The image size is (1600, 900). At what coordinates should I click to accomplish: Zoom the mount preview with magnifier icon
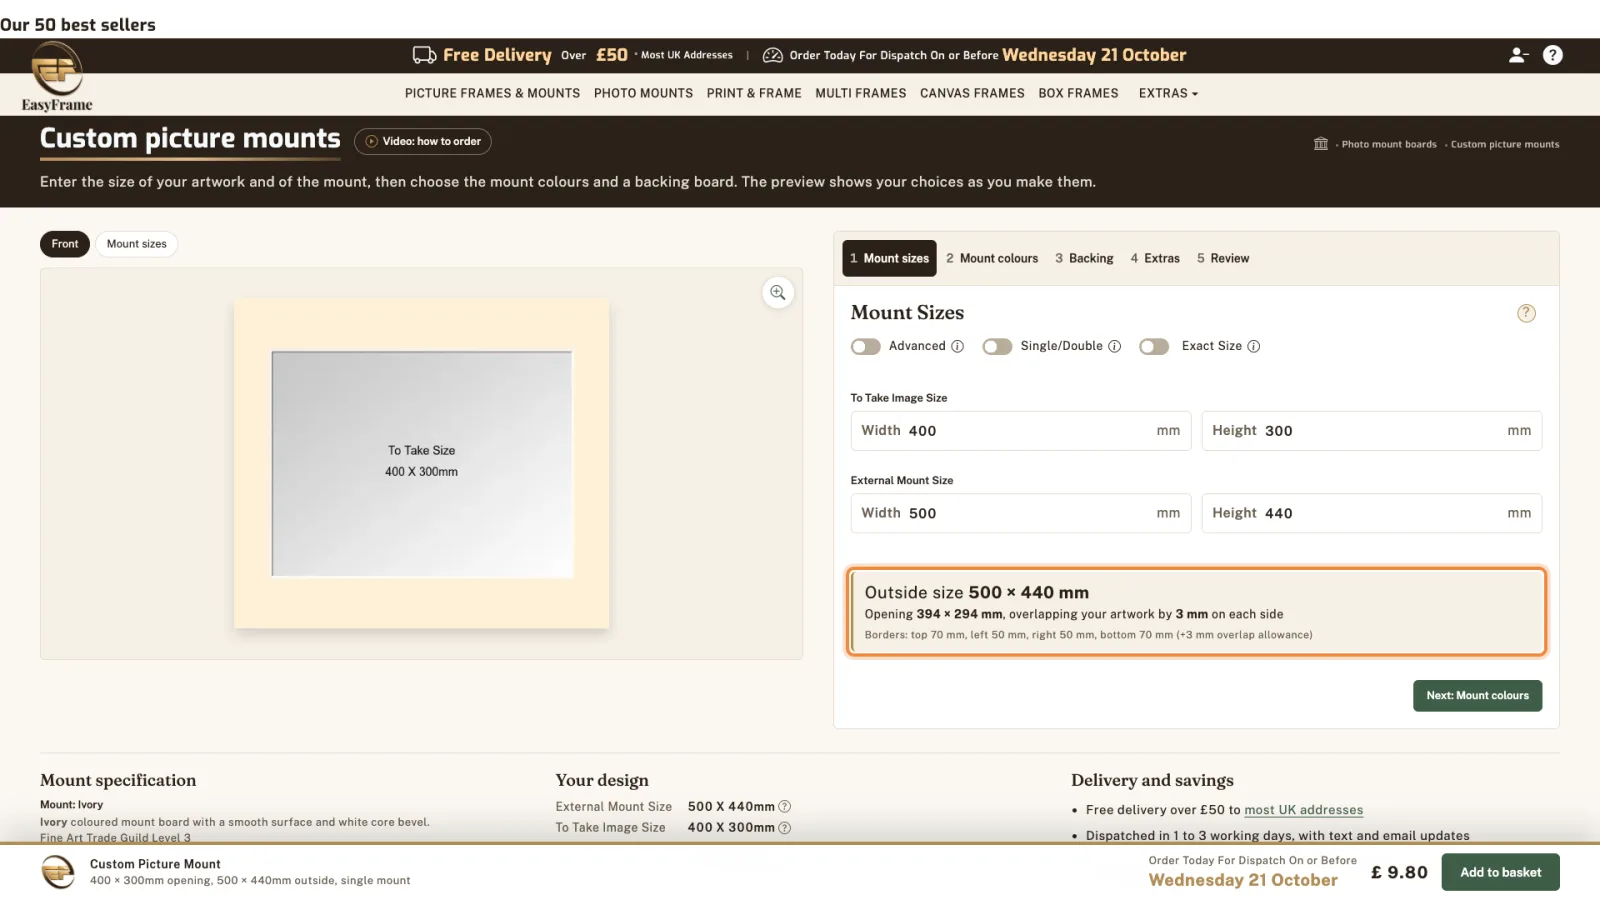pyautogui.click(x=778, y=292)
